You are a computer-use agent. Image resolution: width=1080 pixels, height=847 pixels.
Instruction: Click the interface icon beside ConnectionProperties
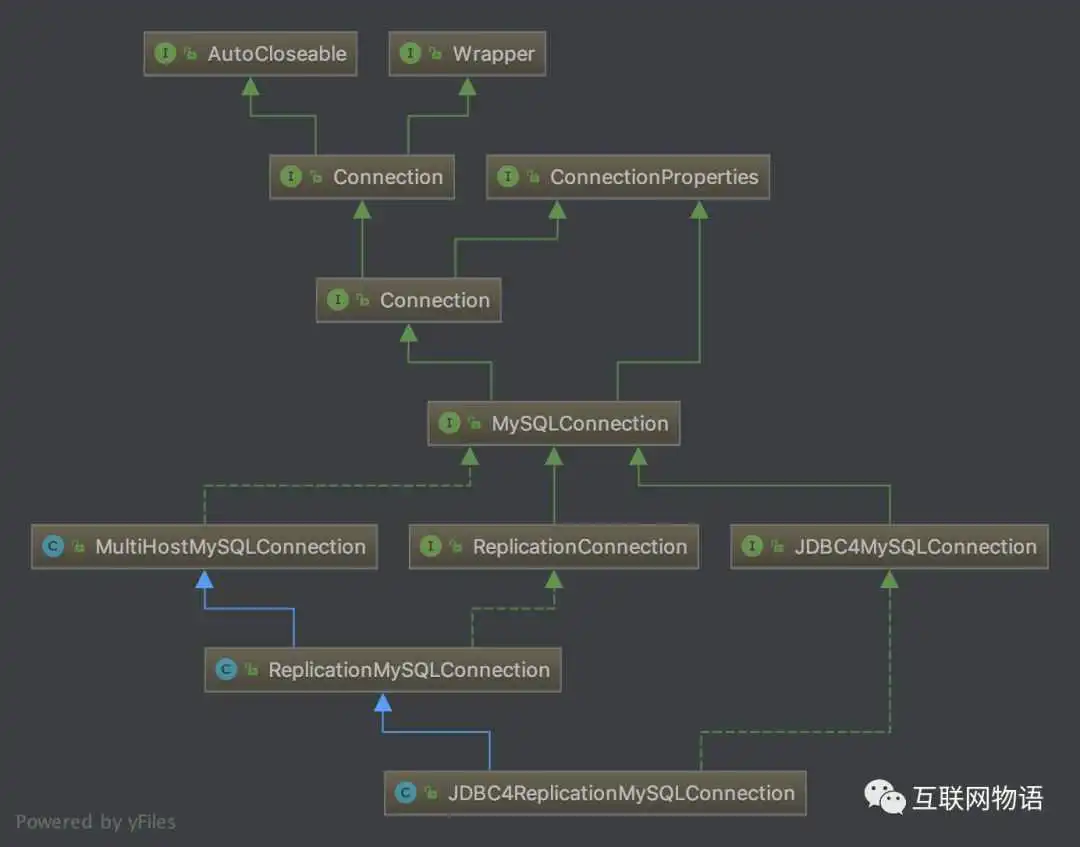point(508,176)
